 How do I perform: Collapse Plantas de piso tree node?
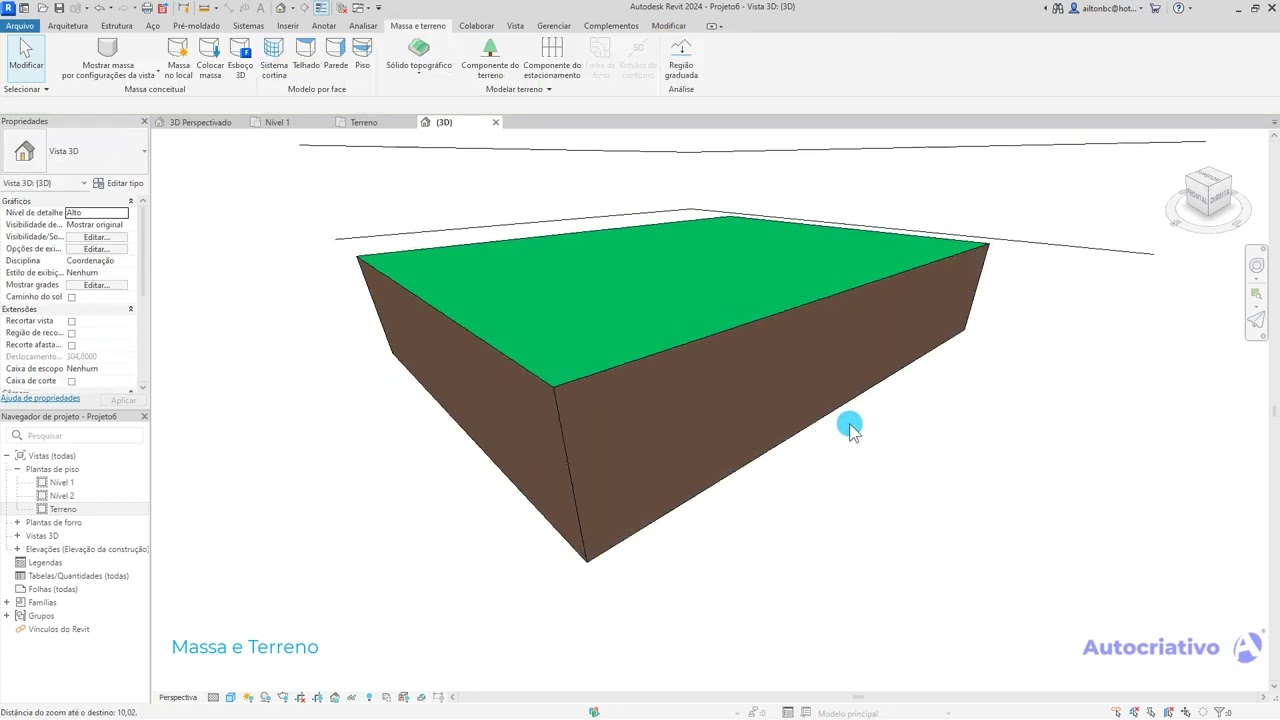(17, 469)
